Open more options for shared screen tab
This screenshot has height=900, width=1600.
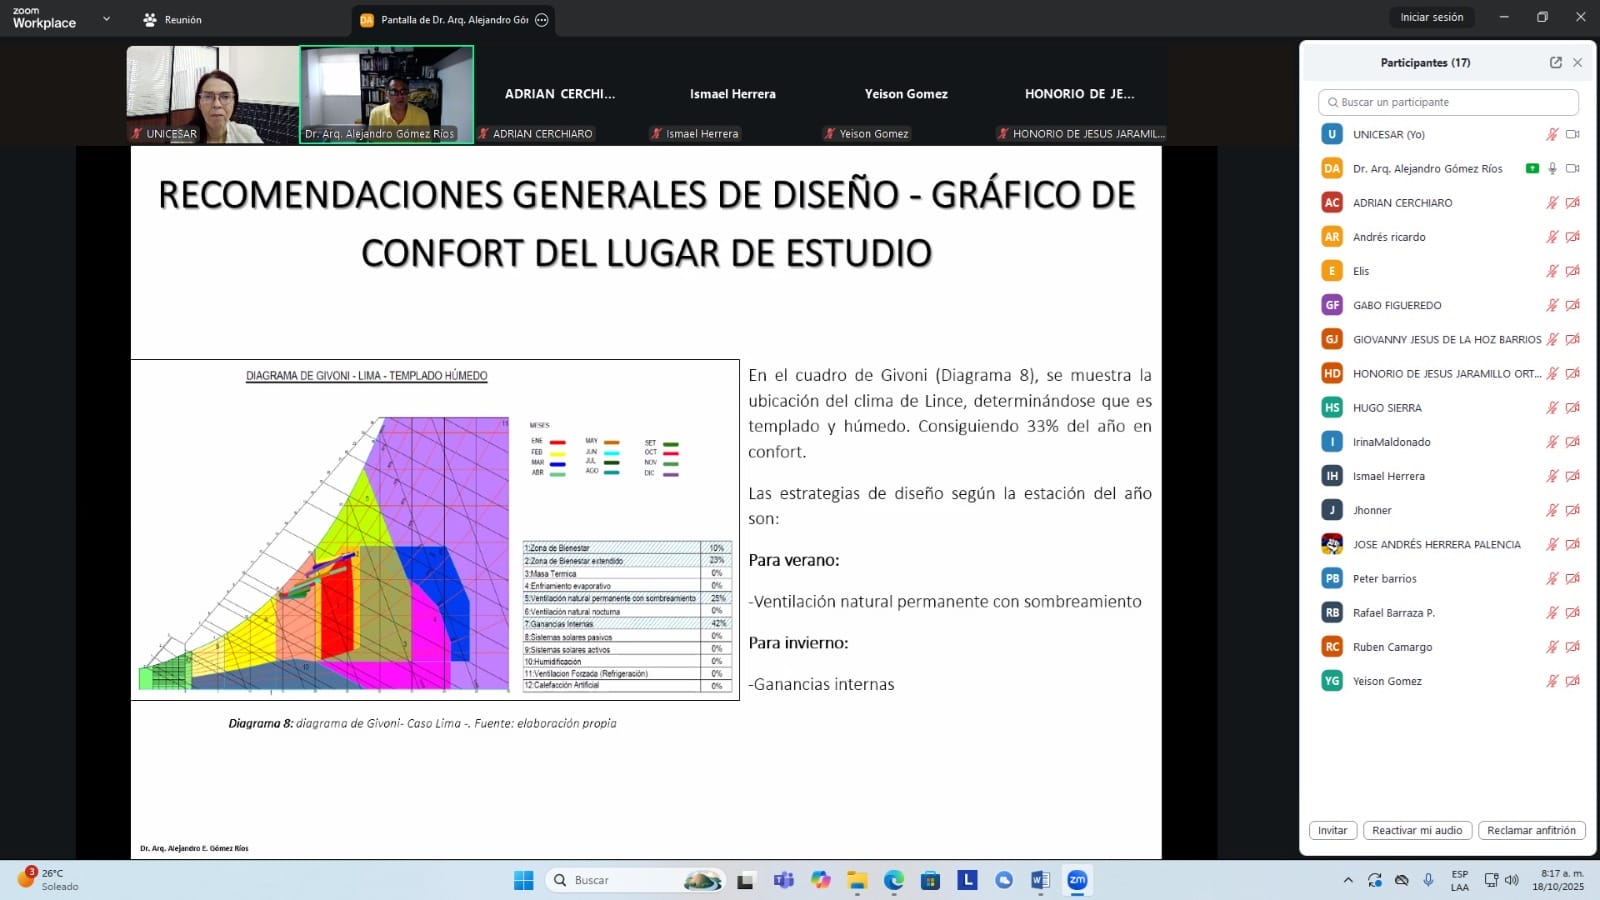[542, 20]
